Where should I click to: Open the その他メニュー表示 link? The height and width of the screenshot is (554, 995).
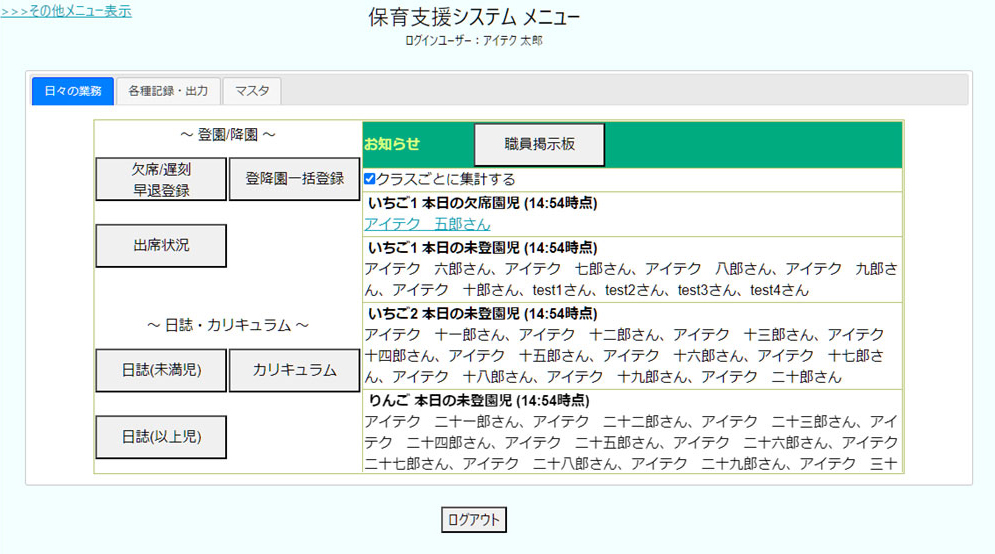(66, 11)
